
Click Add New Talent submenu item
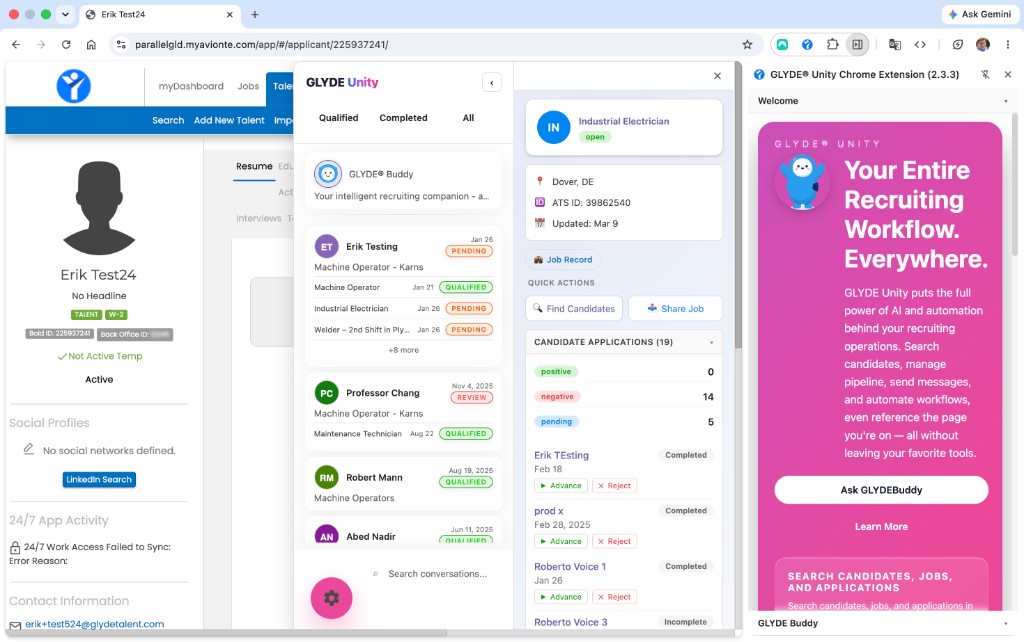229,120
